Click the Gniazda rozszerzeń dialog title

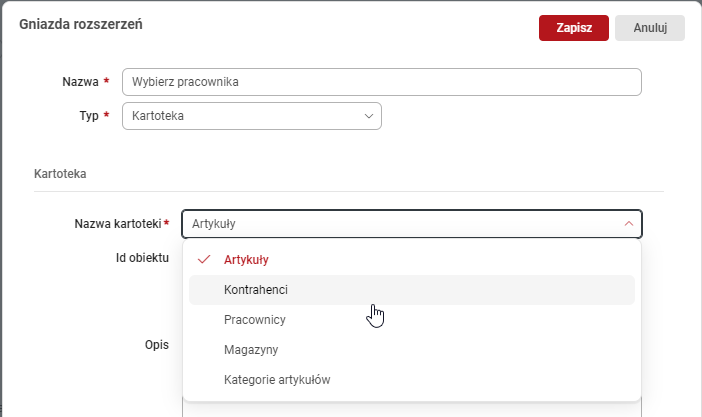[80, 25]
